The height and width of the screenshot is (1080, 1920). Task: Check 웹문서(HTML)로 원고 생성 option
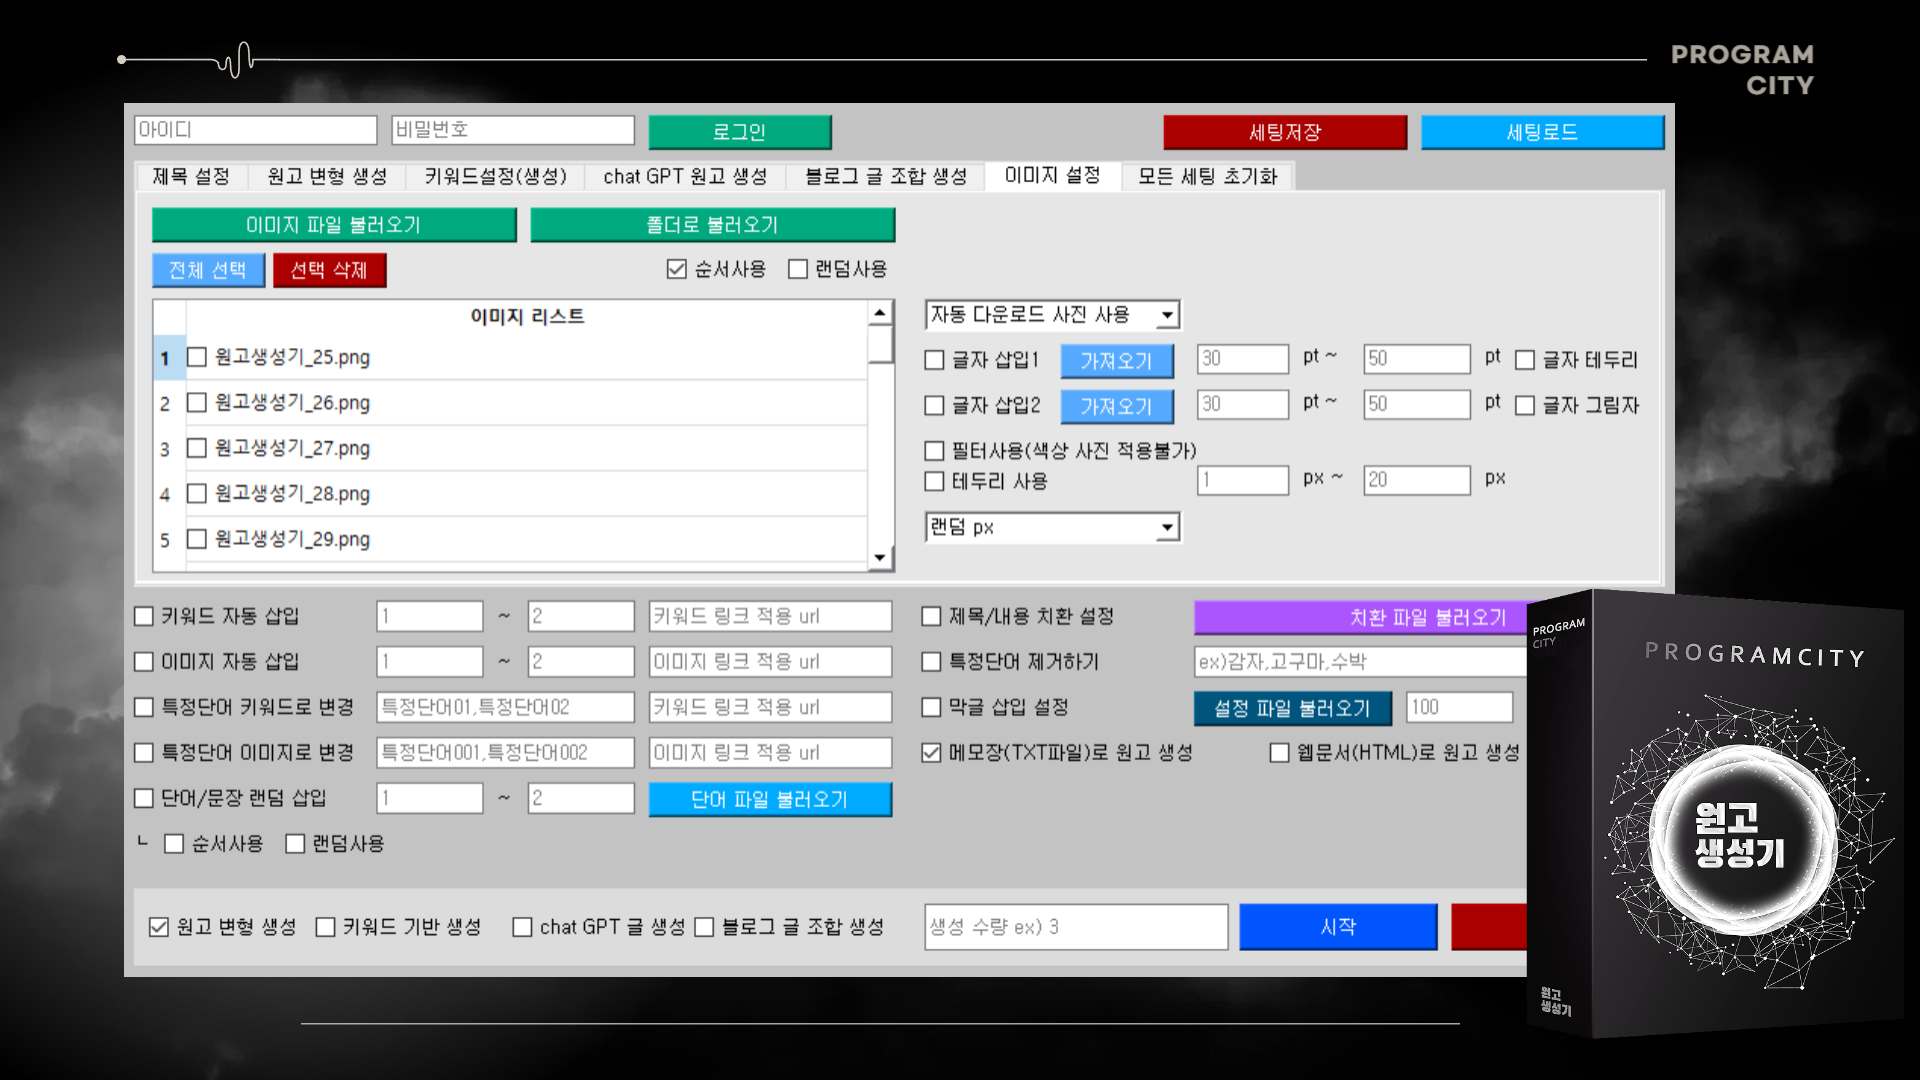pyautogui.click(x=1279, y=752)
